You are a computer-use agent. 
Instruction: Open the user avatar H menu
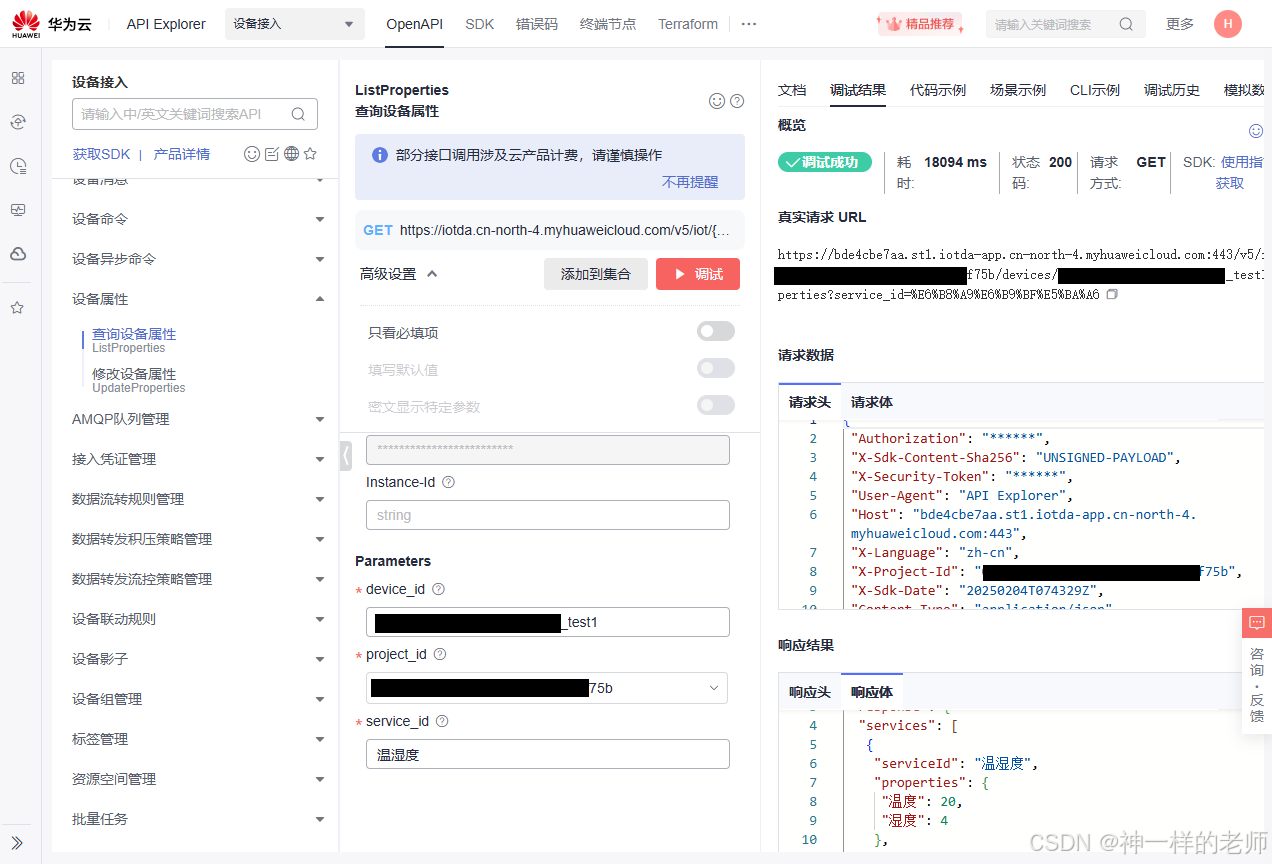pyautogui.click(x=1228, y=24)
